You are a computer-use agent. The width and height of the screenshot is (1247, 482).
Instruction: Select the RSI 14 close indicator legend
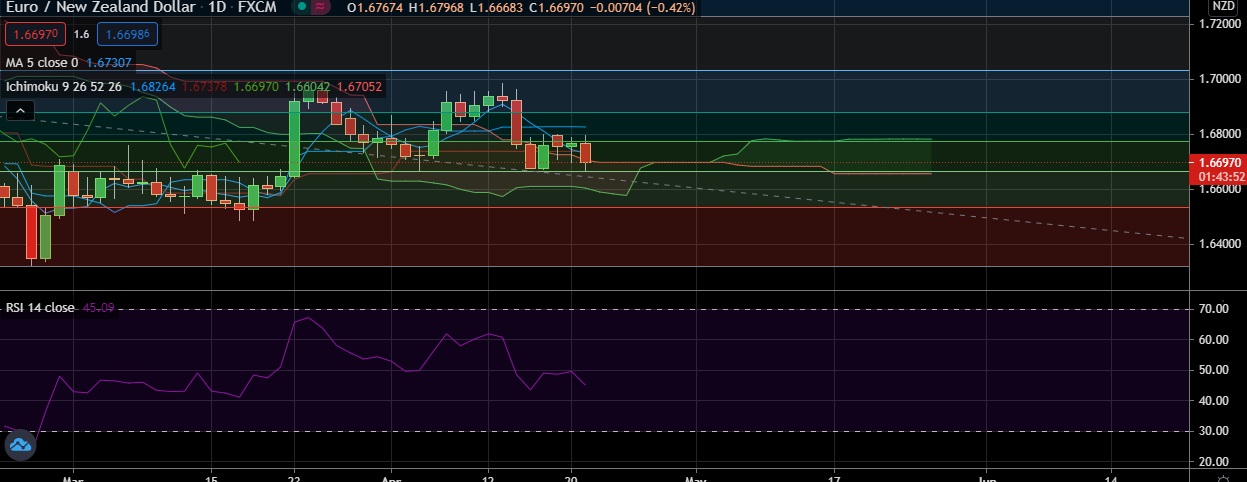click(40, 307)
